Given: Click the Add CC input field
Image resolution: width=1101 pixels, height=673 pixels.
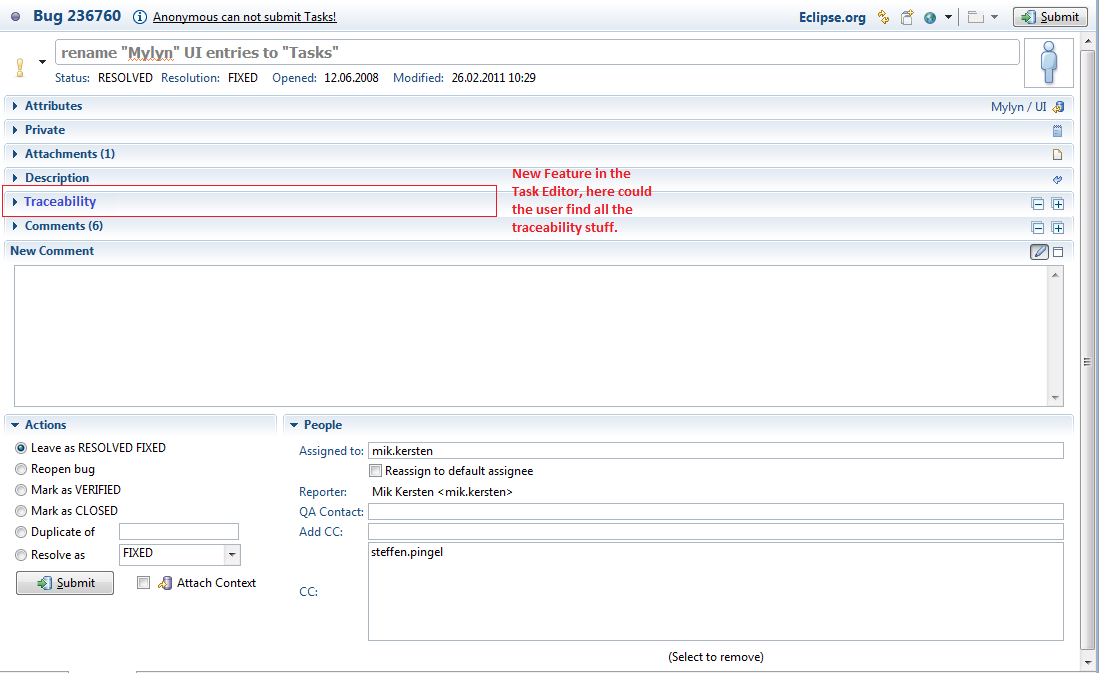Looking at the screenshot, I should pyautogui.click(x=716, y=531).
